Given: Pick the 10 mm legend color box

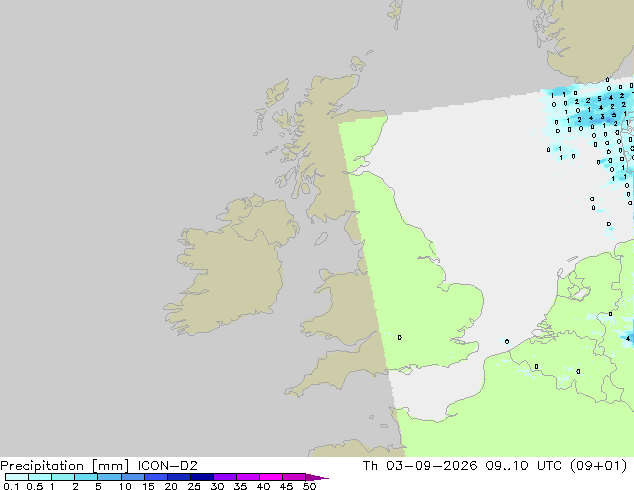Looking at the screenshot, I should pyautogui.click(x=132, y=477).
